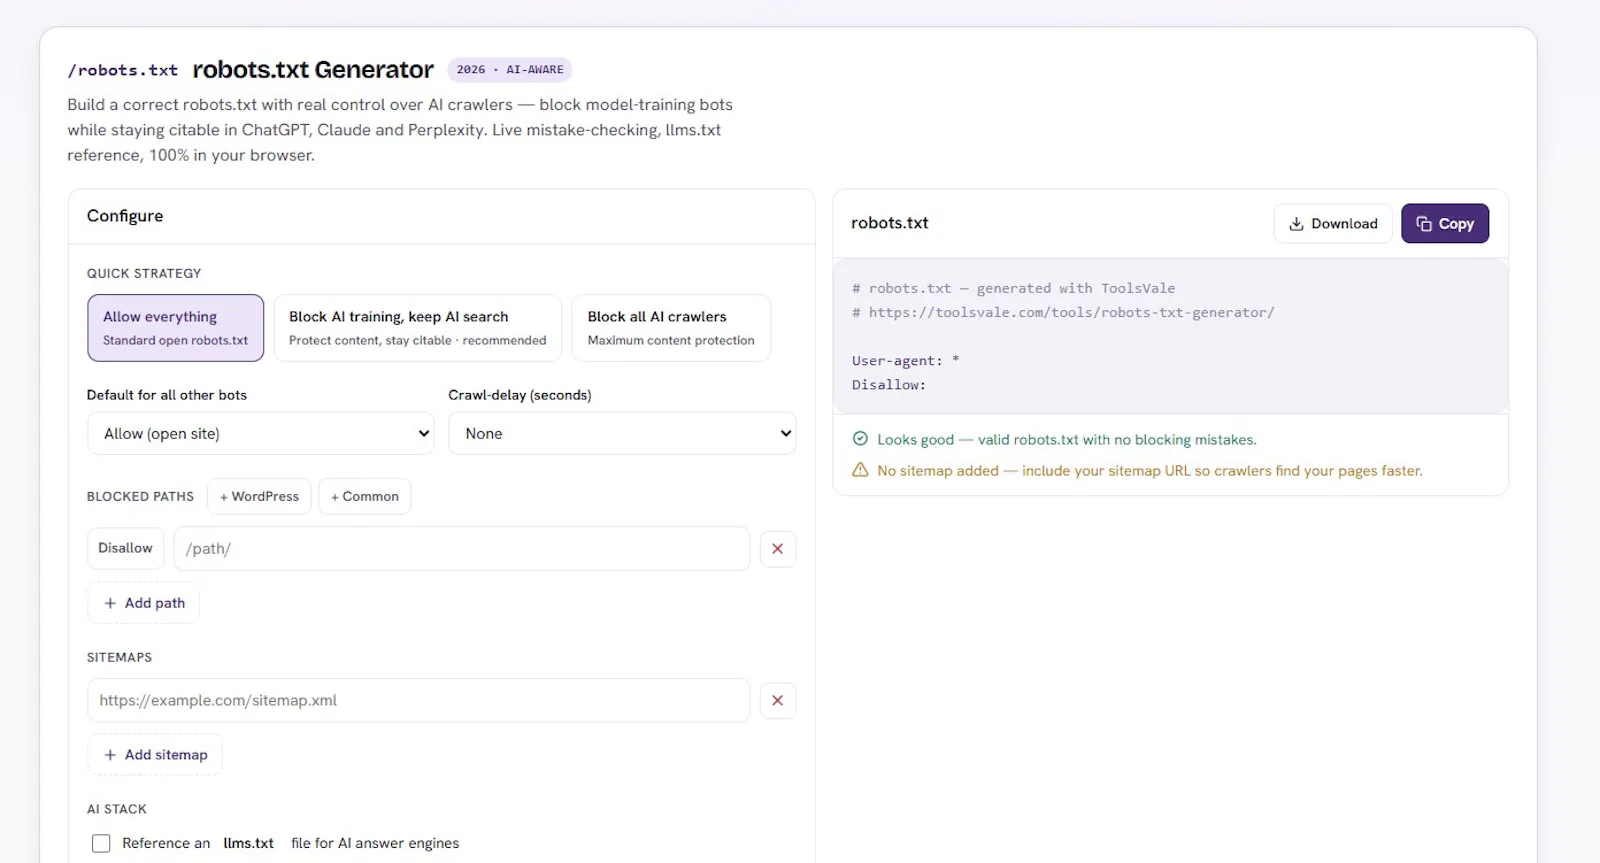Click the 'Disallow:' line in output
The image size is (1600, 863).
[889, 385]
